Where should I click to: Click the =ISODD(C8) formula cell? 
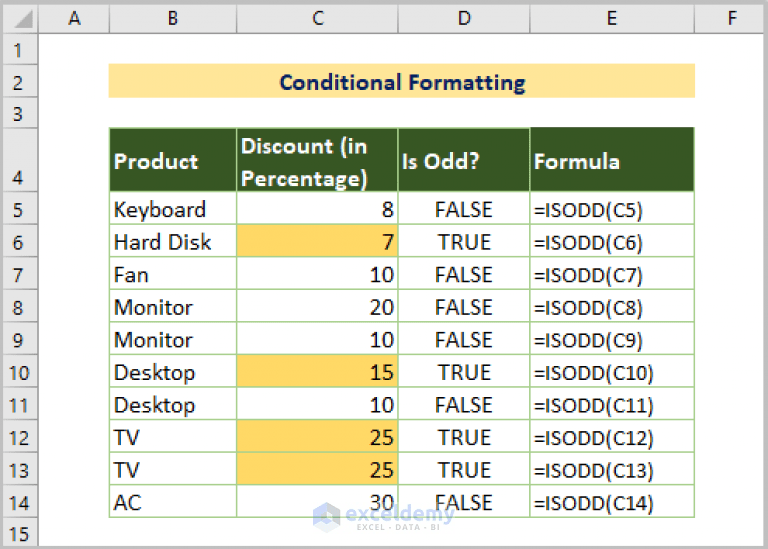(612, 307)
